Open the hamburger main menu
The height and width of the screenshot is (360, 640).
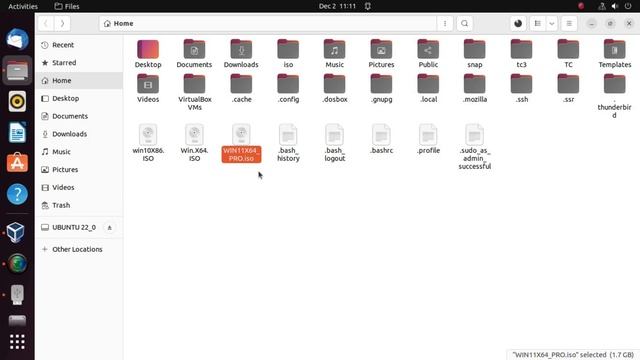click(569, 24)
